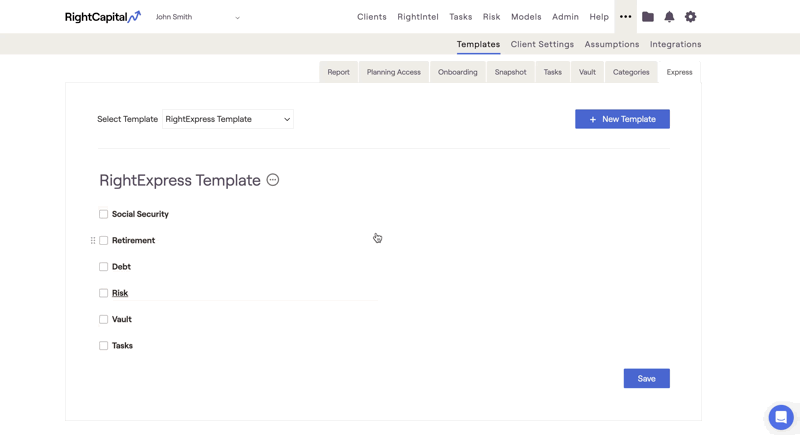The height and width of the screenshot is (435, 800).
Task: Click the Tasks module label
Action: (x=122, y=346)
